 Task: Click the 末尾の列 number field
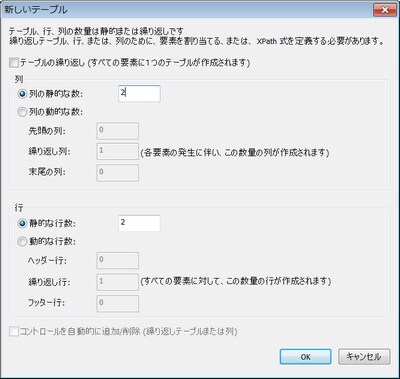118,173
